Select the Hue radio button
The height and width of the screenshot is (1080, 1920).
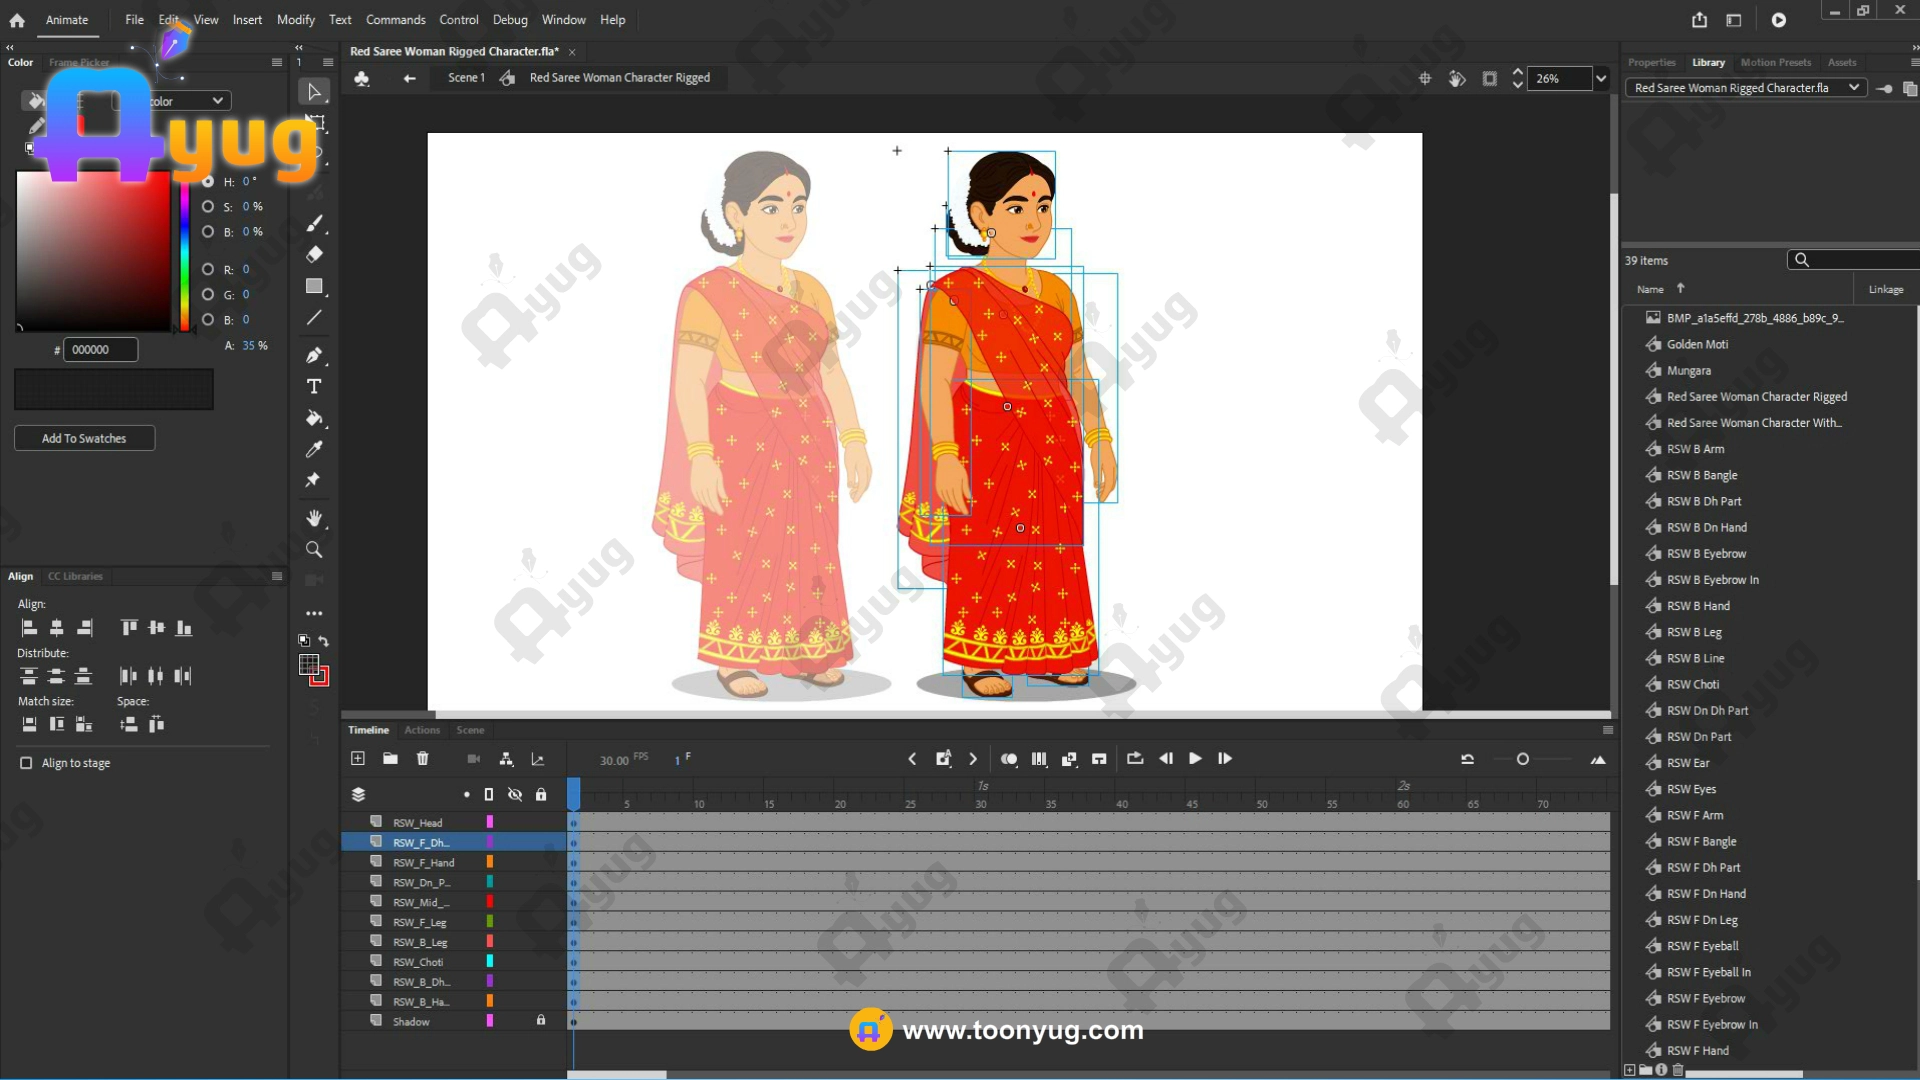208,181
